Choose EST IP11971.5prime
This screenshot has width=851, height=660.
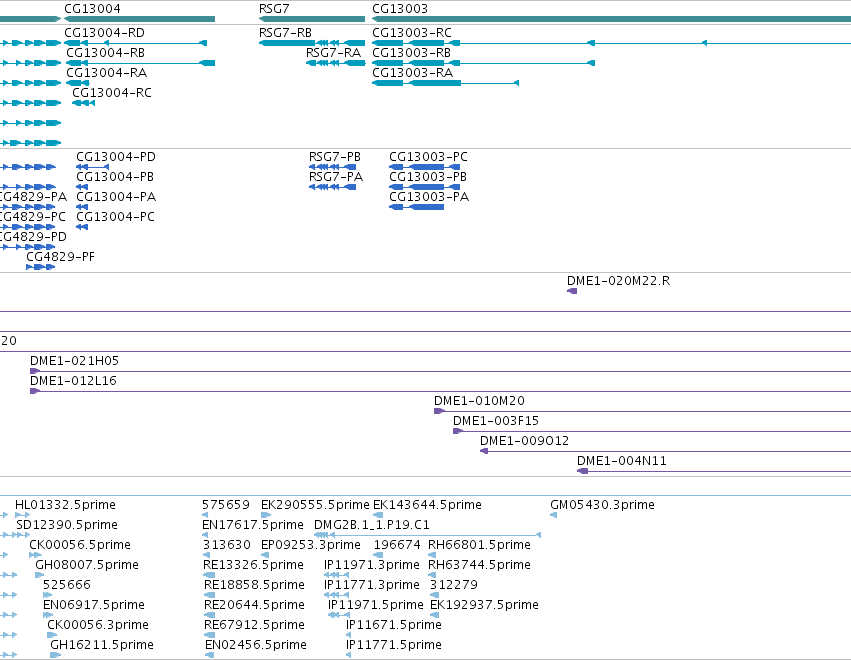point(339,615)
